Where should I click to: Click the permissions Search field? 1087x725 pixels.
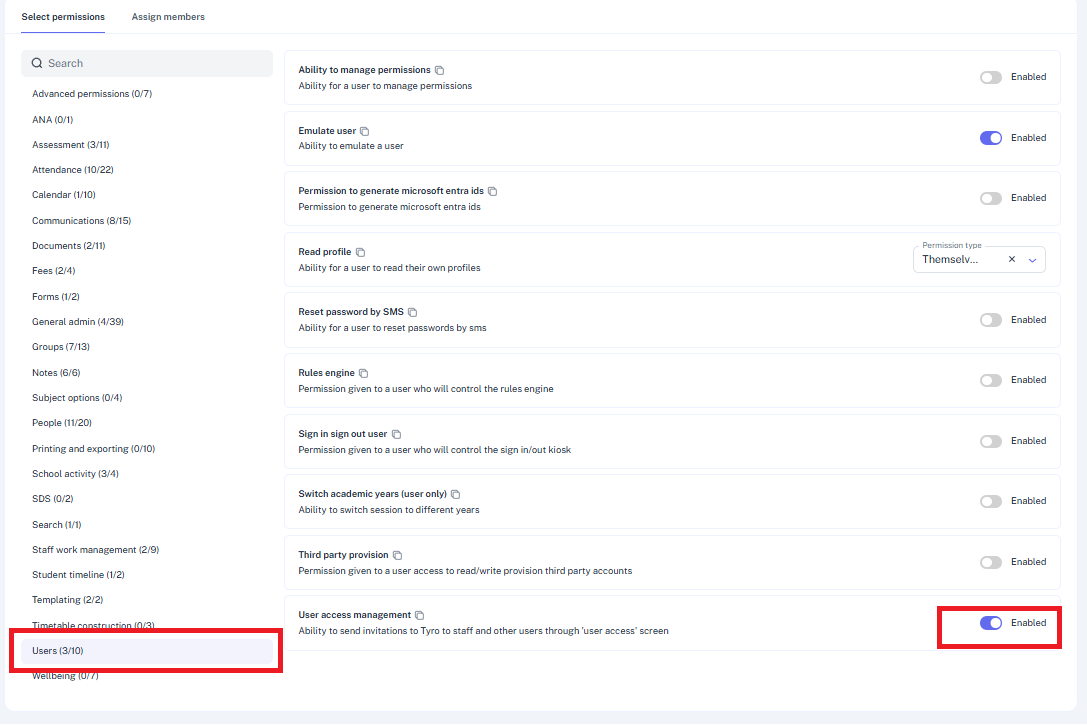click(x=147, y=63)
